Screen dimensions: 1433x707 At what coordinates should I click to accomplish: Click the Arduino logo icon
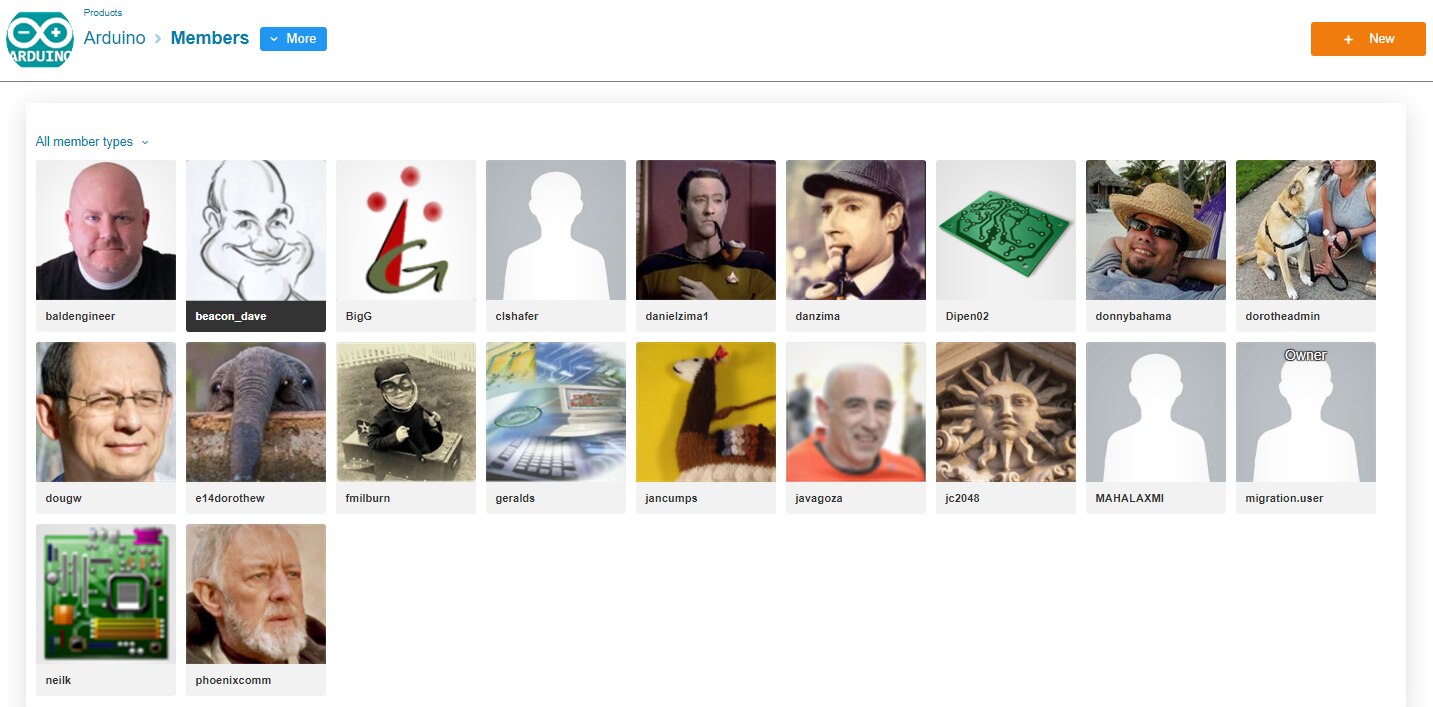click(40, 39)
